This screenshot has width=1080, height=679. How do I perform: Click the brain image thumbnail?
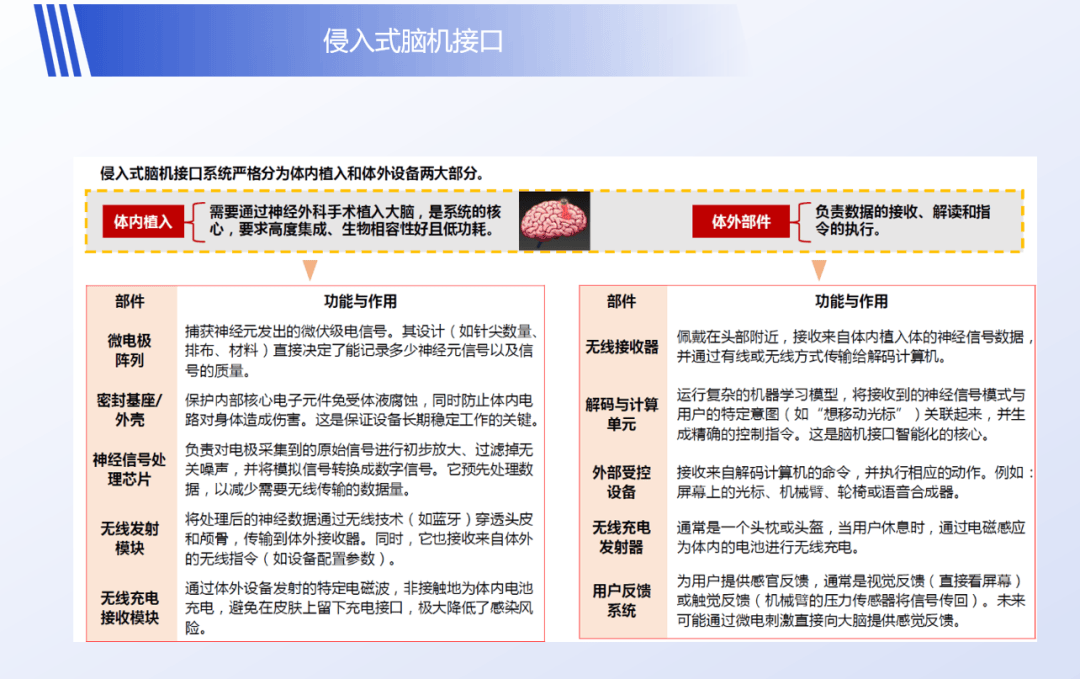[554, 220]
